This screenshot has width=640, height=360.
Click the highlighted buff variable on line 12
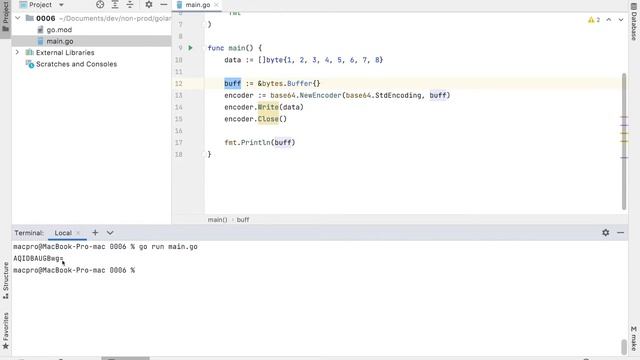pos(233,83)
